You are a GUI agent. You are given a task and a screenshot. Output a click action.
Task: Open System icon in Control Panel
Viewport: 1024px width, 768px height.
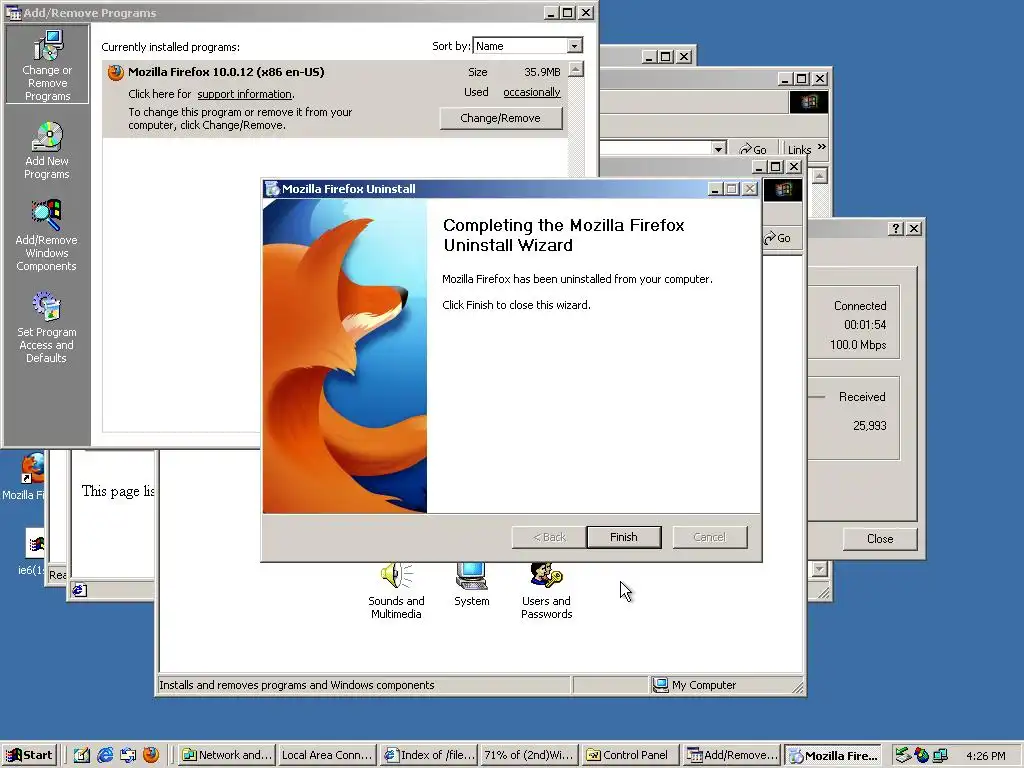click(472, 584)
